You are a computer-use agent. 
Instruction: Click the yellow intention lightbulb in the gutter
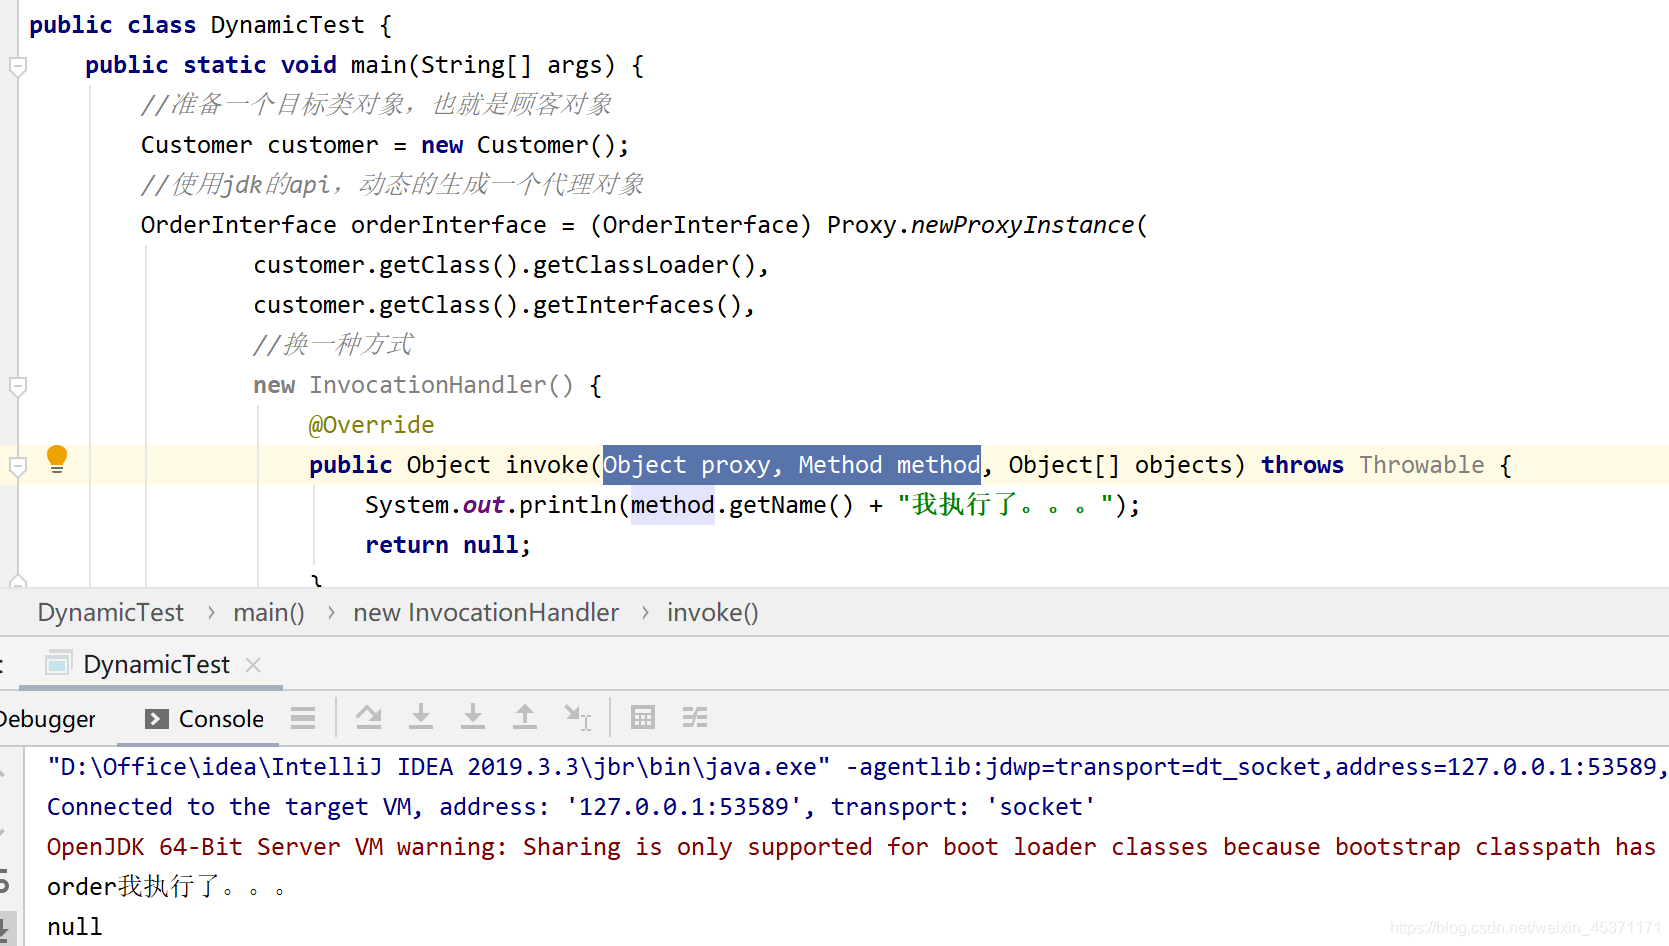(57, 459)
